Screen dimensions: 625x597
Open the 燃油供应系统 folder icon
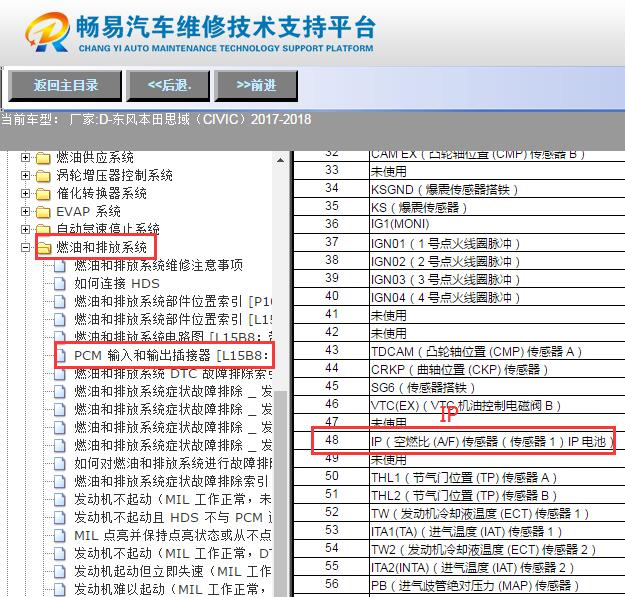tap(43, 158)
